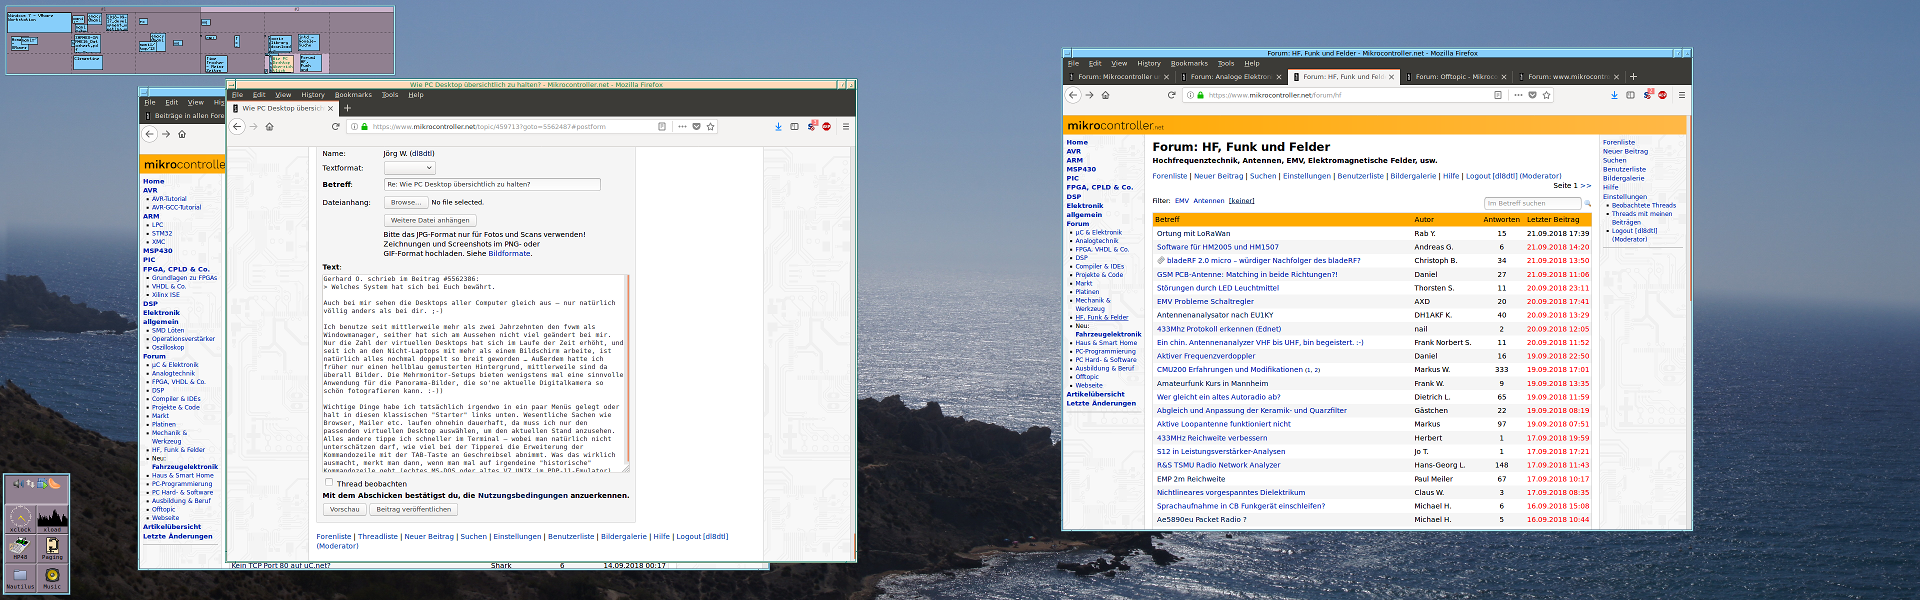
Task: Show sidebars icon in HF forum window
Action: click(1630, 95)
